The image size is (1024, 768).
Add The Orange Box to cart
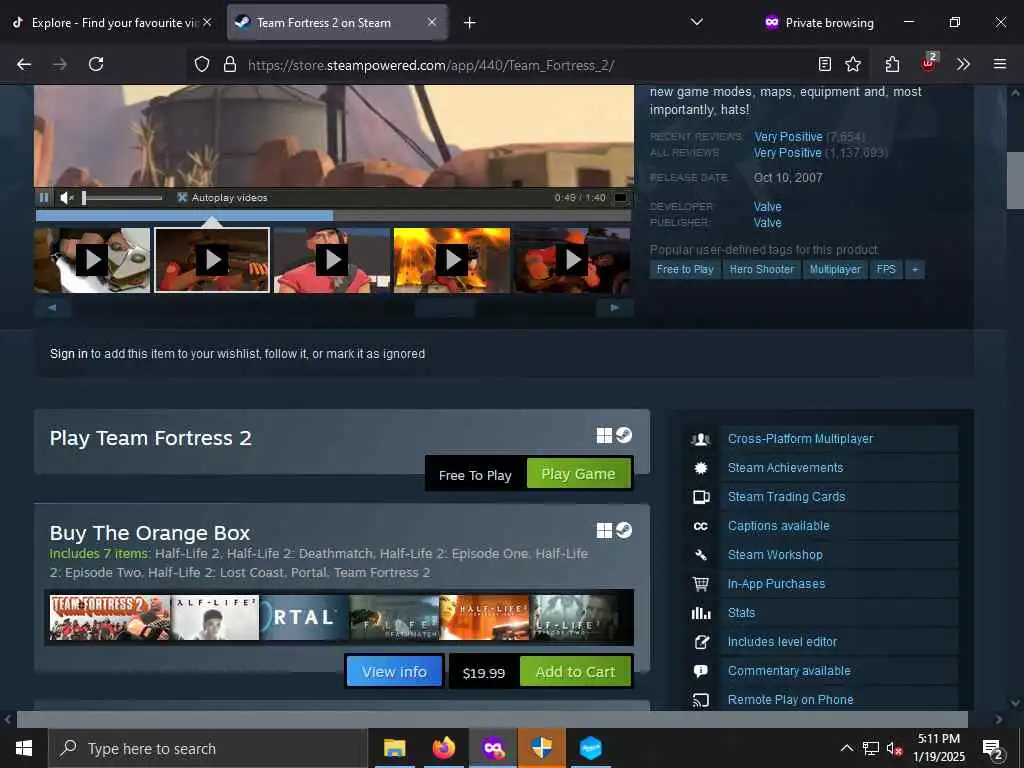pos(575,671)
